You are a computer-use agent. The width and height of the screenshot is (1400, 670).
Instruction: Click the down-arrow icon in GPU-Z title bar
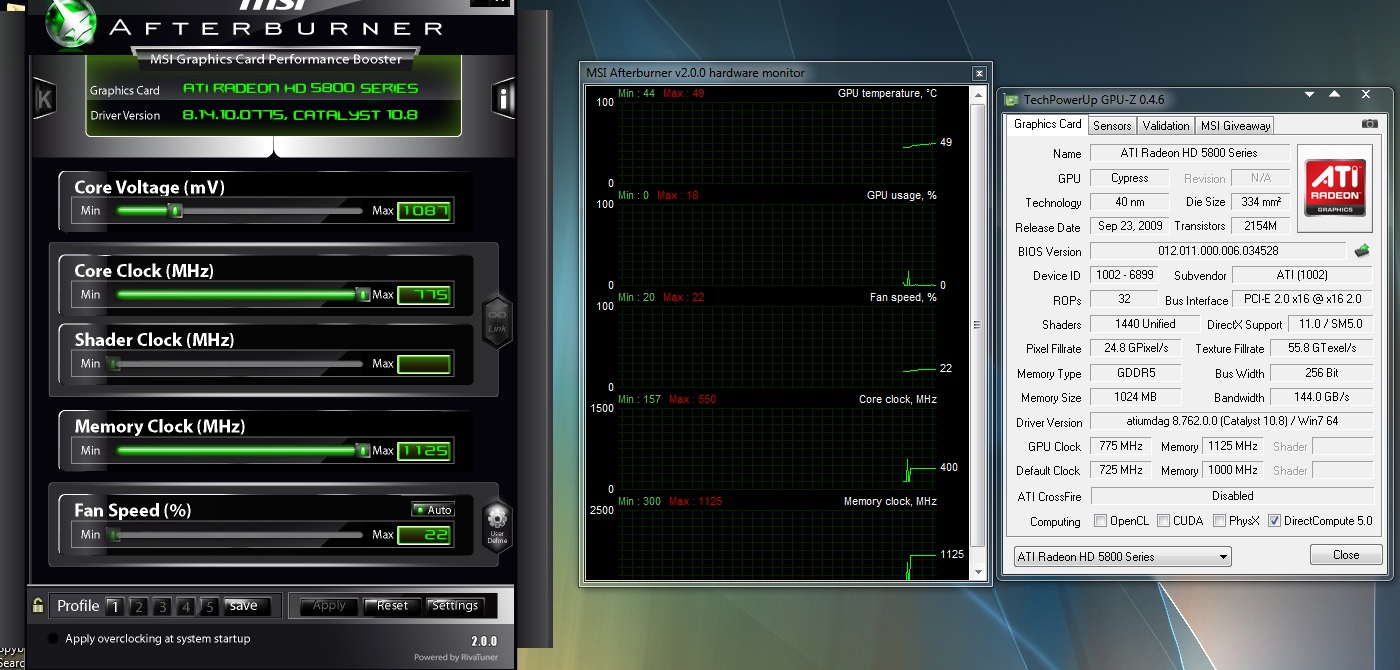[x=1309, y=94]
